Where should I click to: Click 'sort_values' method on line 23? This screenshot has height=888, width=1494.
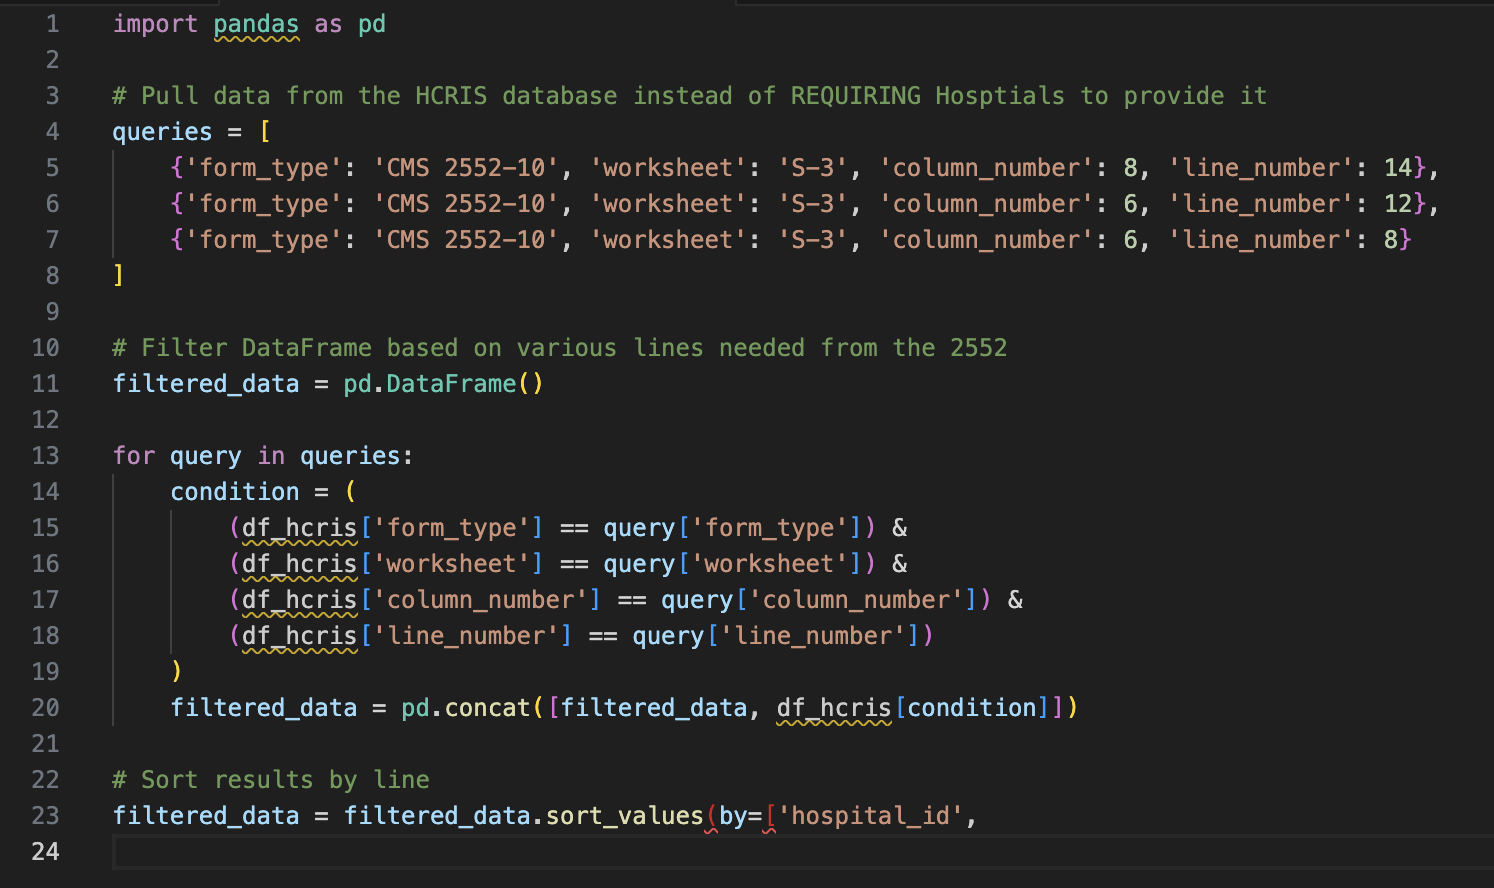(625, 816)
